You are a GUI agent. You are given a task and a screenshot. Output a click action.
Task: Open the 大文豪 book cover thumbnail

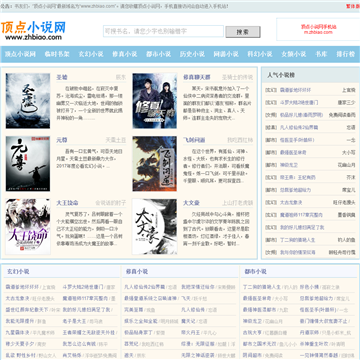click(x=155, y=227)
